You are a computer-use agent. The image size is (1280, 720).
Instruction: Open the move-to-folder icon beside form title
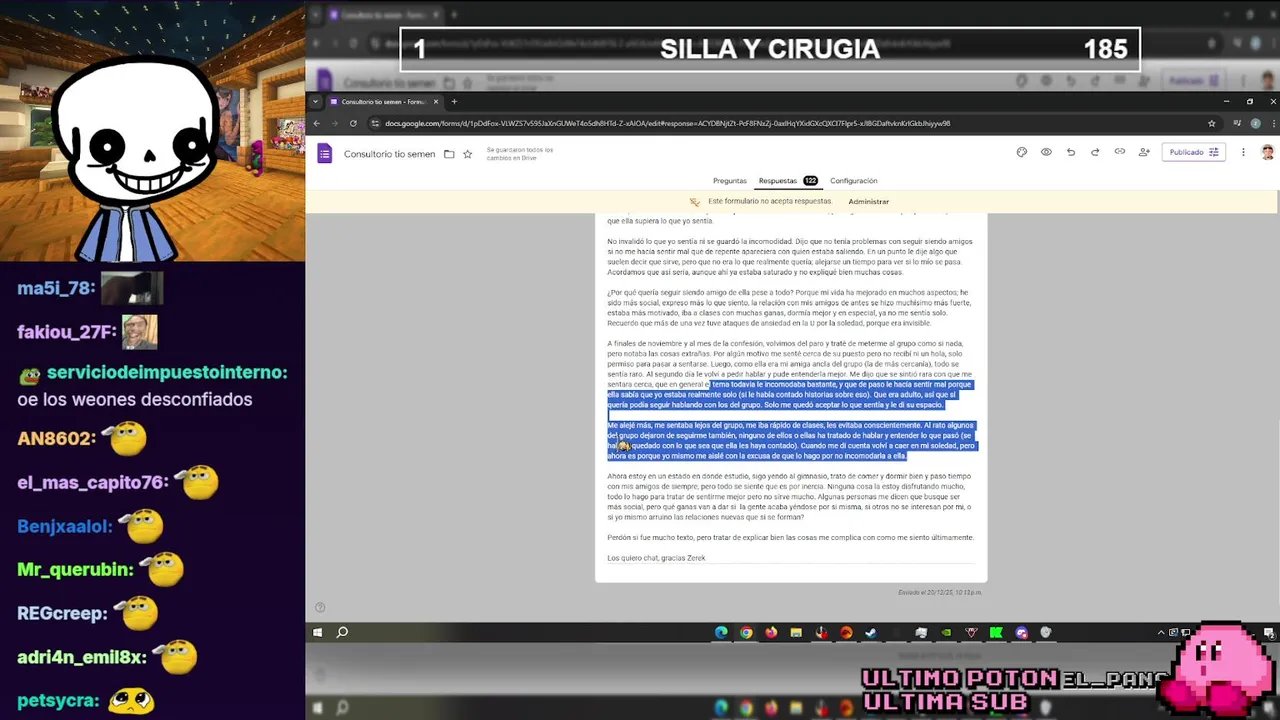click(449, 154)
